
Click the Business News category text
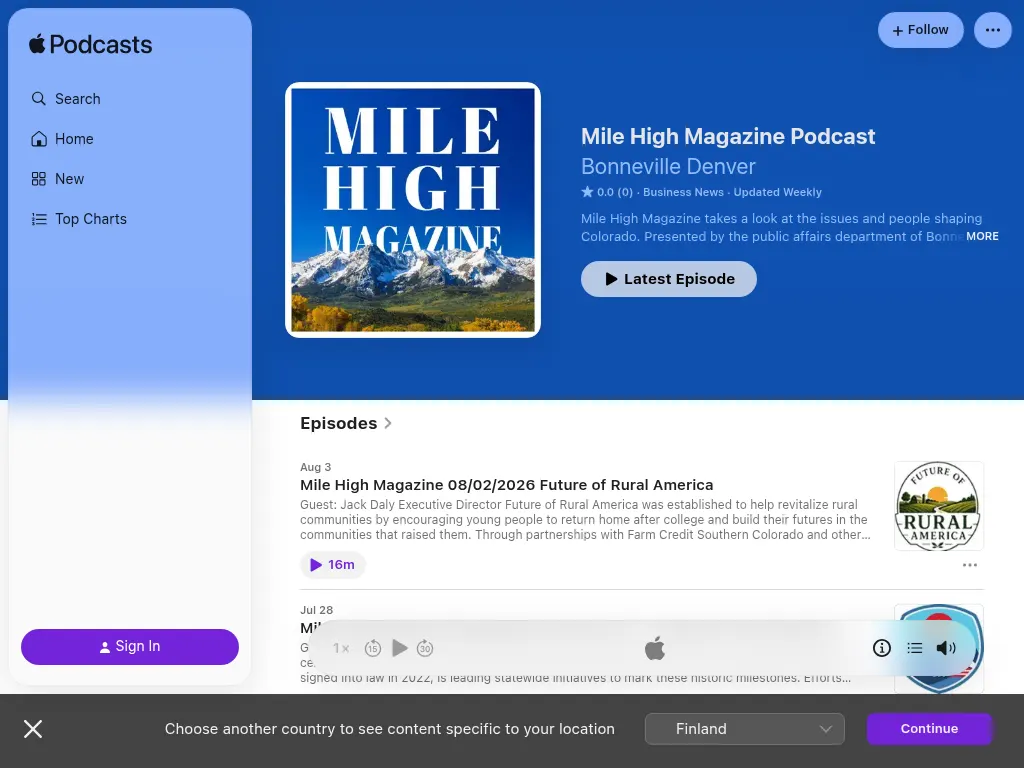[683, 192]
